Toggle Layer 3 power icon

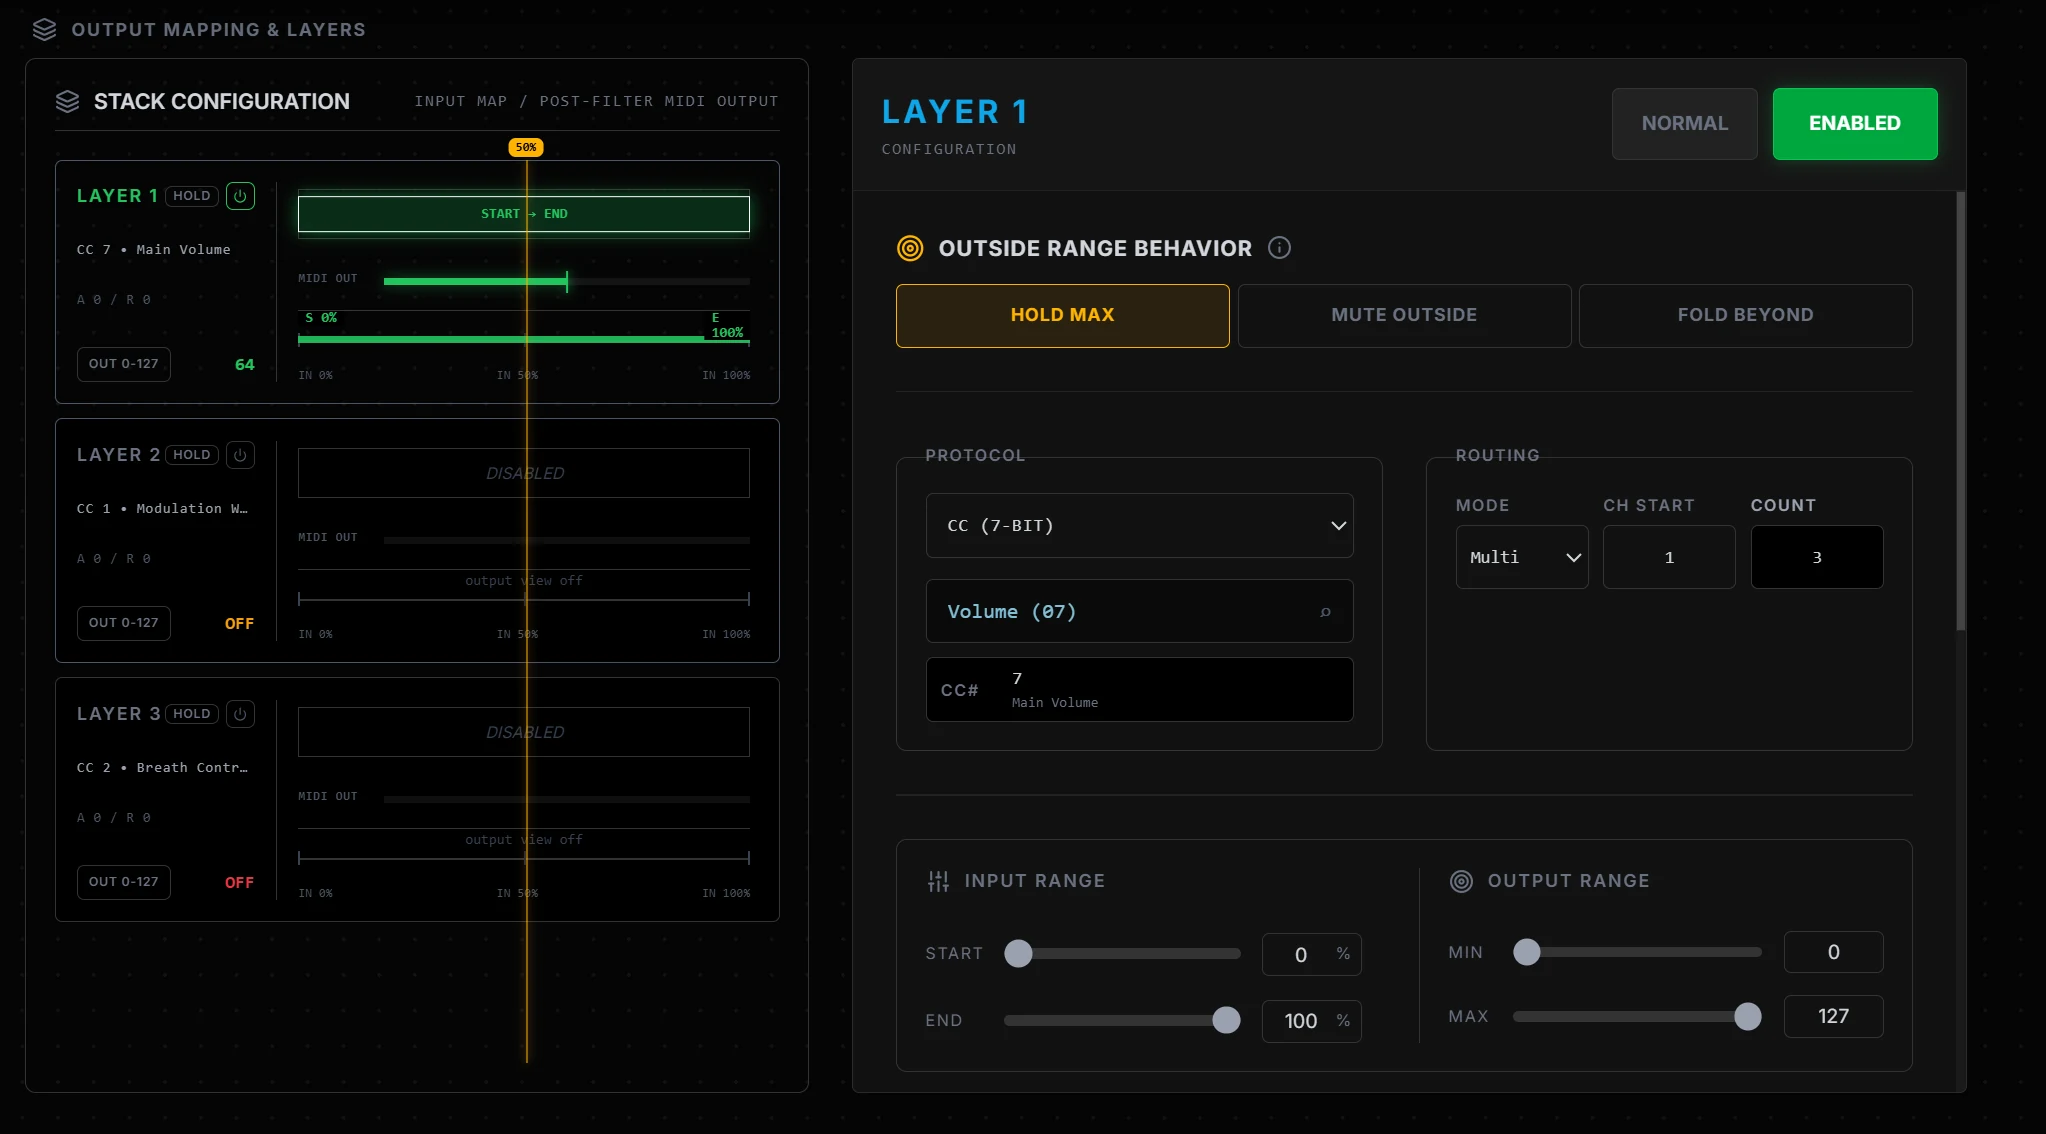coord(240,714)
